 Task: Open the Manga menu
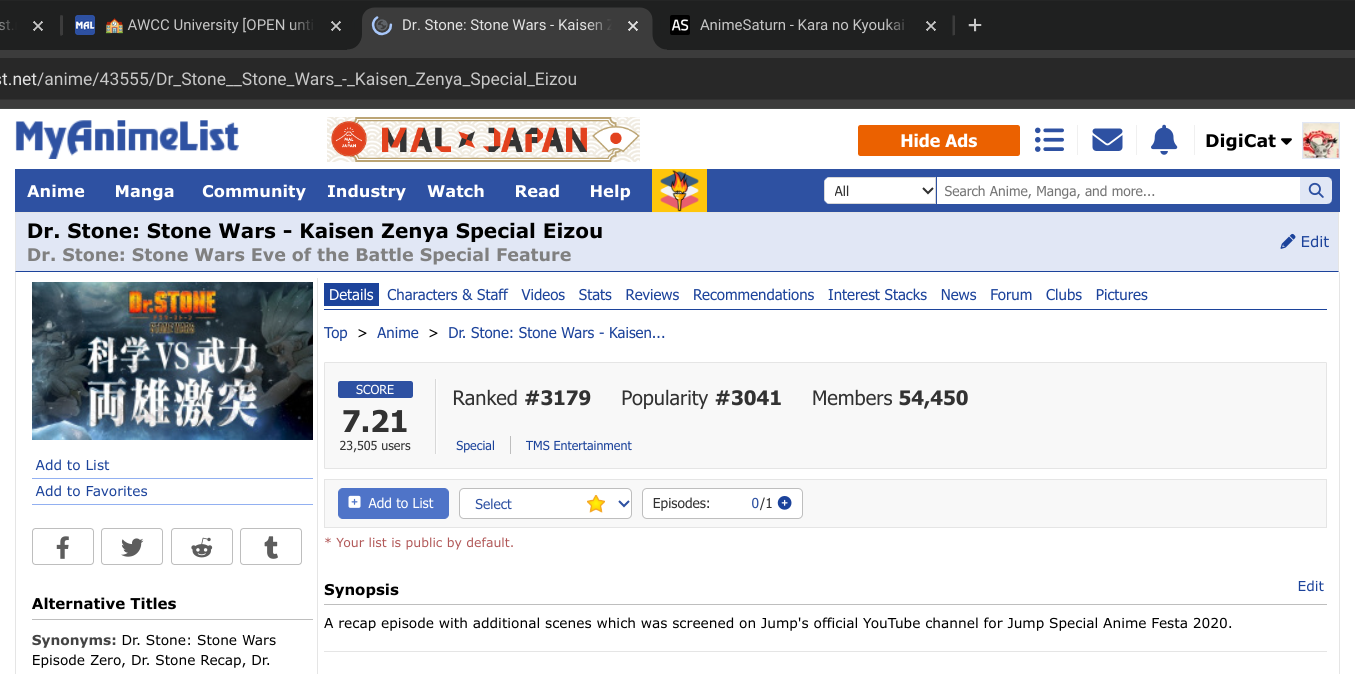pyautogui.click(x=144, y=191)
